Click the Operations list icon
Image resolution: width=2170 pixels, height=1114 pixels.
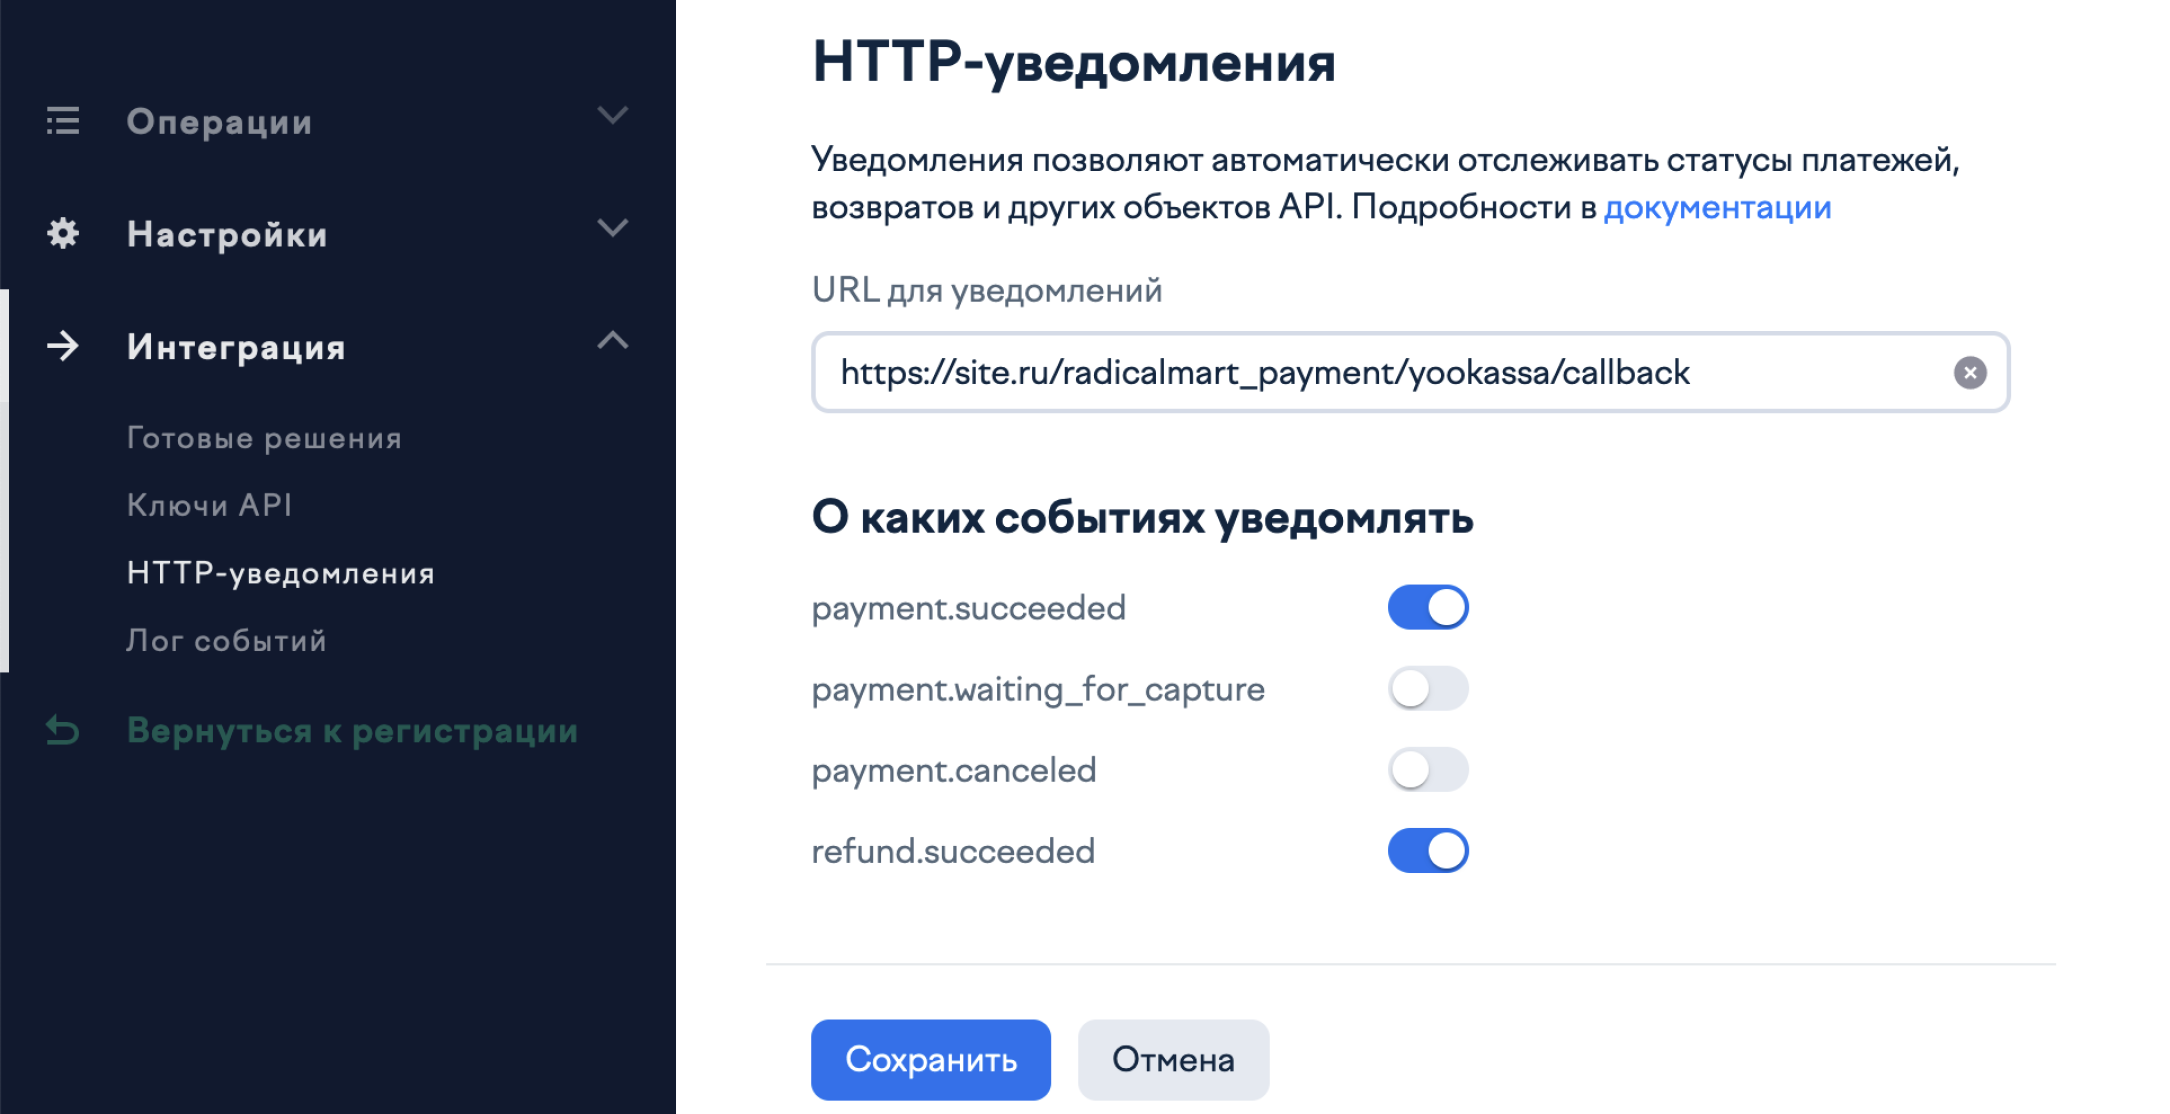tap(63, 121)
